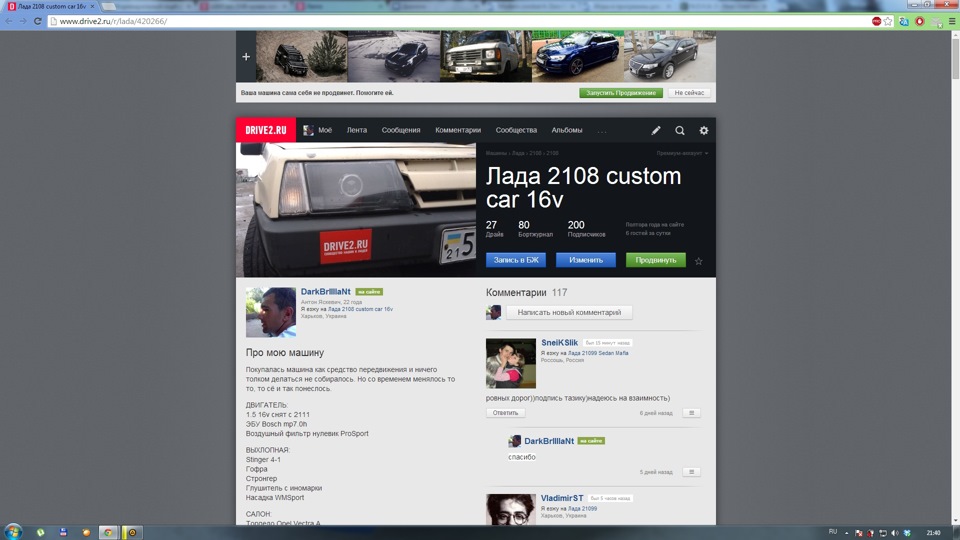The height and width of the screenshot is (540, 960).
Task: Click the translate extension icon
Action: [x=904, y=21]
